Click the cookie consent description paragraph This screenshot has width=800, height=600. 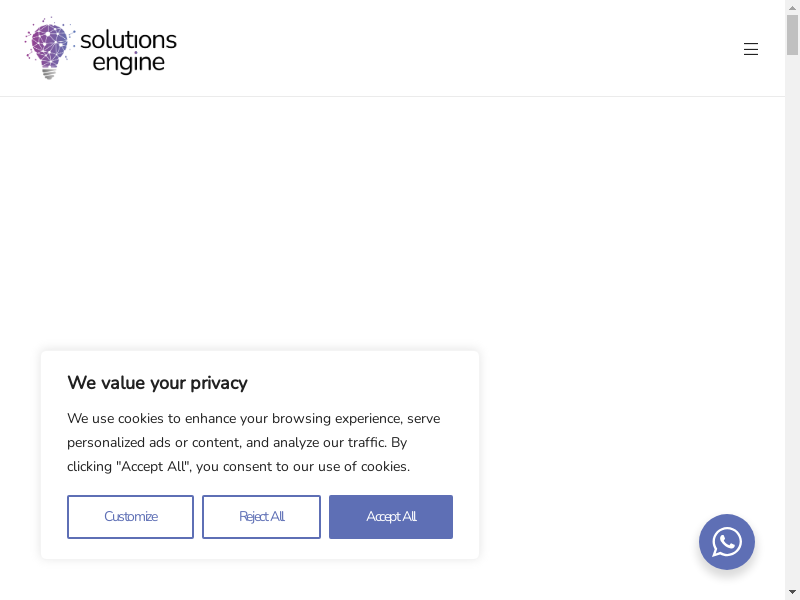click(253, 442)
